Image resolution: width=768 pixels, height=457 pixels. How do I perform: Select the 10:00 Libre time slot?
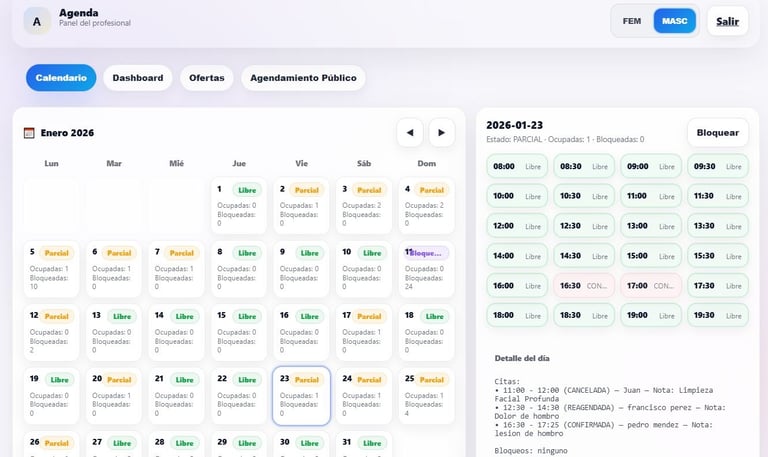point(517,196)
